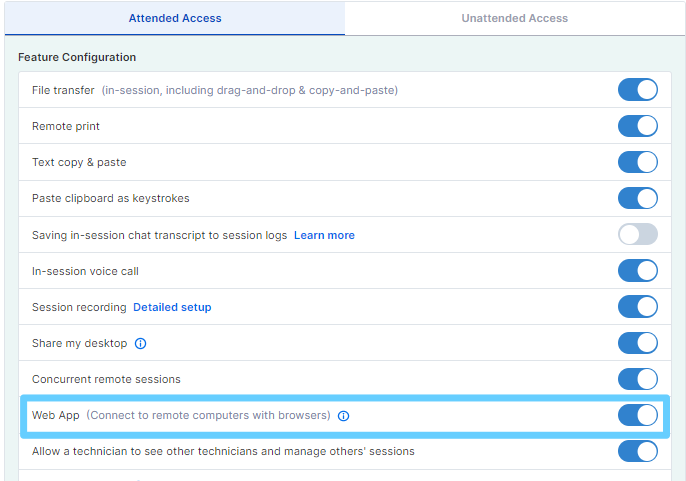Toggle Paste clipboard as keystrokes switch
The image size is (686, 481).
point(638,198)
